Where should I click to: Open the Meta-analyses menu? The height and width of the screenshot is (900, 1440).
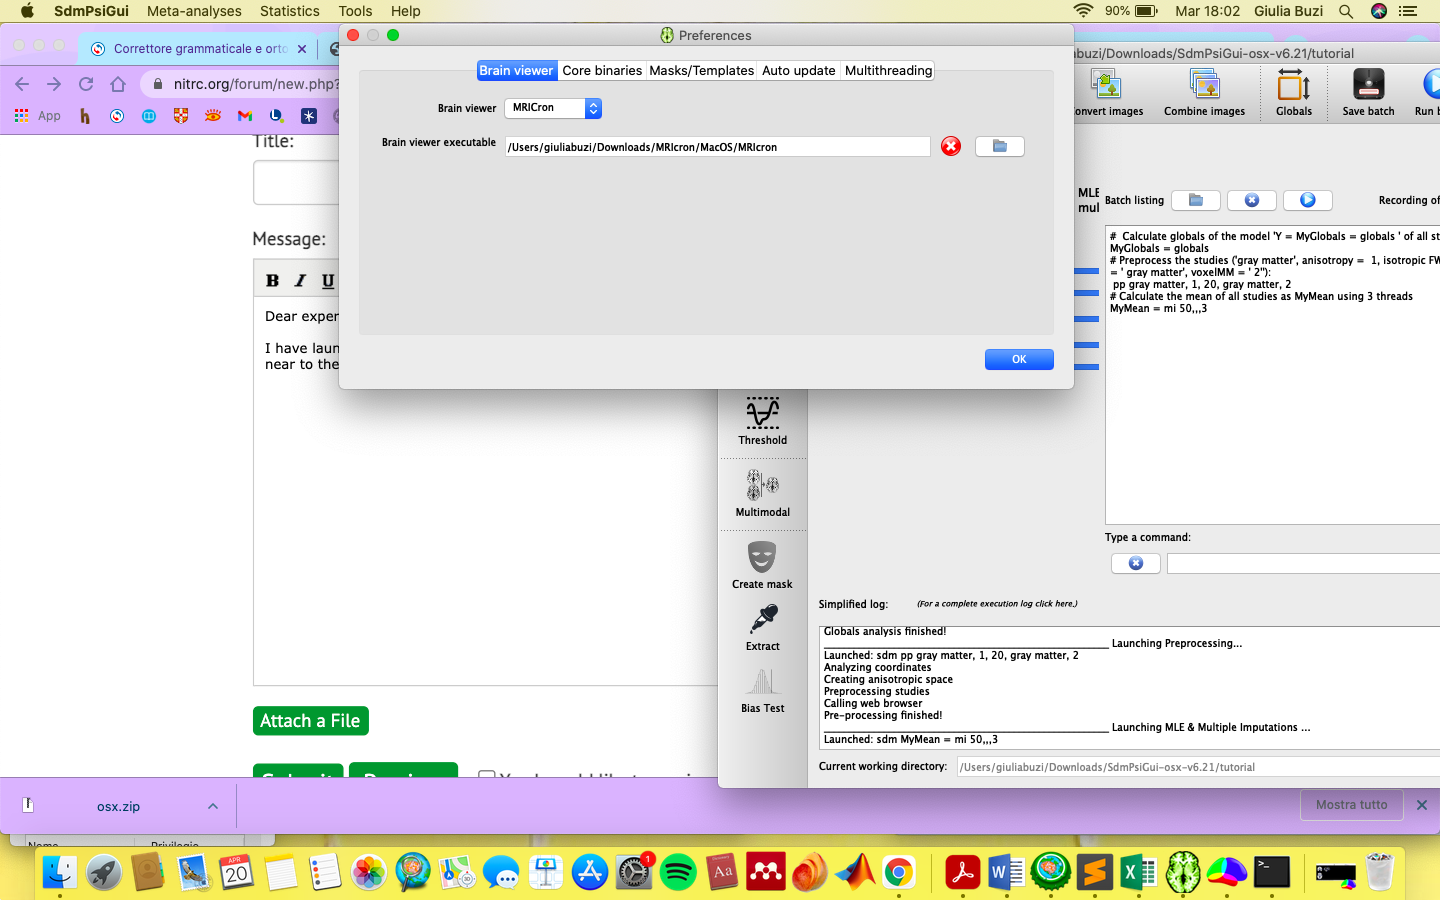(x=194, y=11)
